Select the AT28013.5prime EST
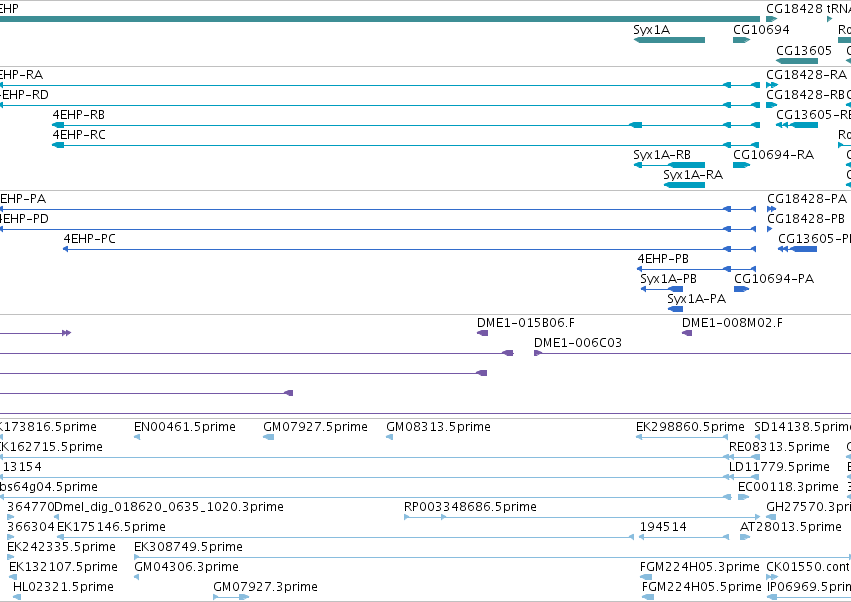 tap(745, 538)
